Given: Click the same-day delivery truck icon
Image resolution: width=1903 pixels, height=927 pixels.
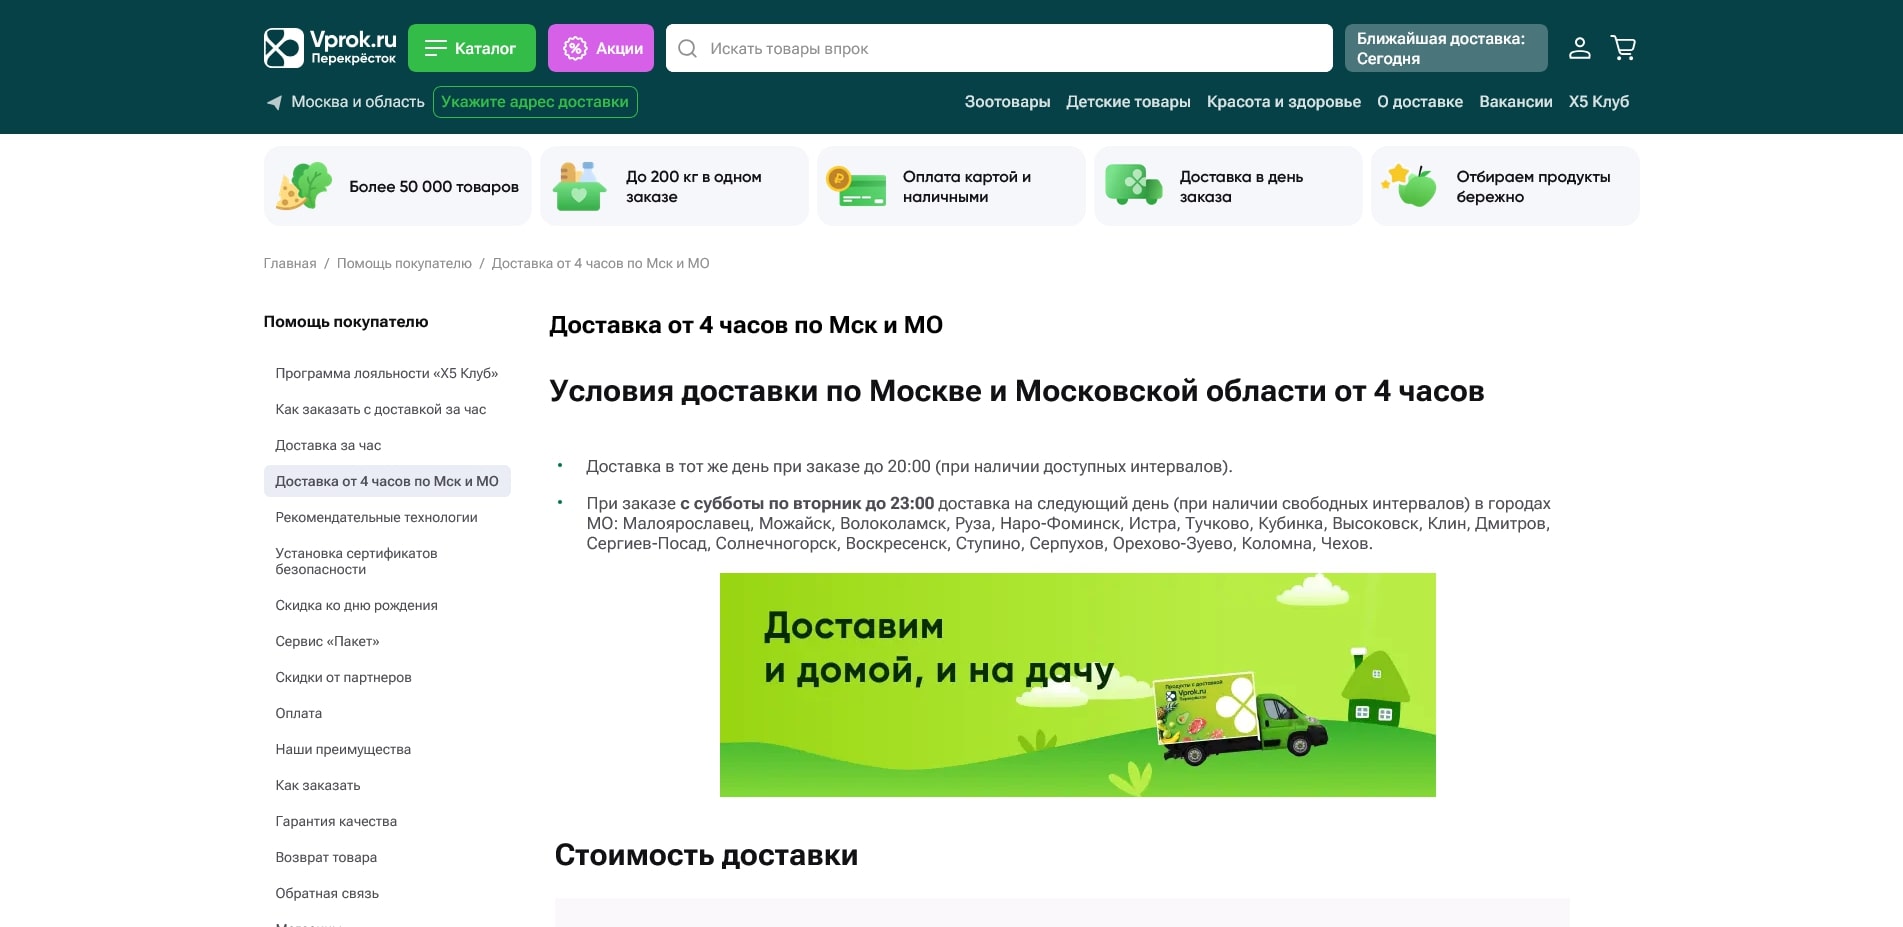Looking at the screenshot, I should 1134,185.
